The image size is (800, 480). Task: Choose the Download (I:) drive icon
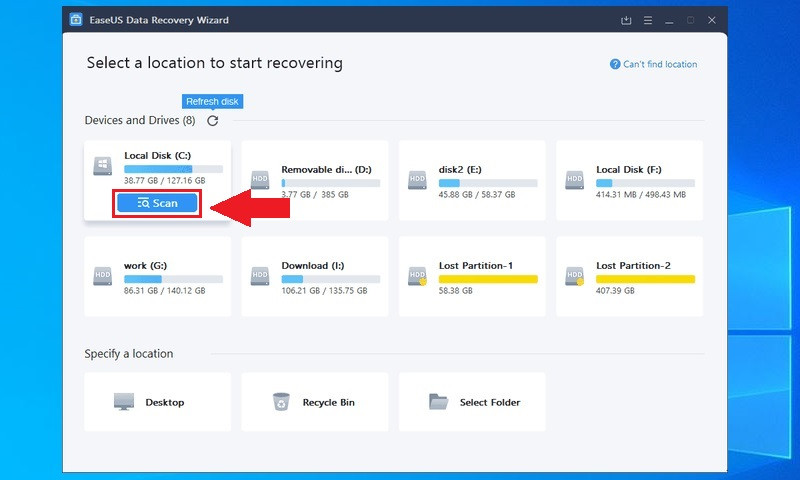point(260,276)
